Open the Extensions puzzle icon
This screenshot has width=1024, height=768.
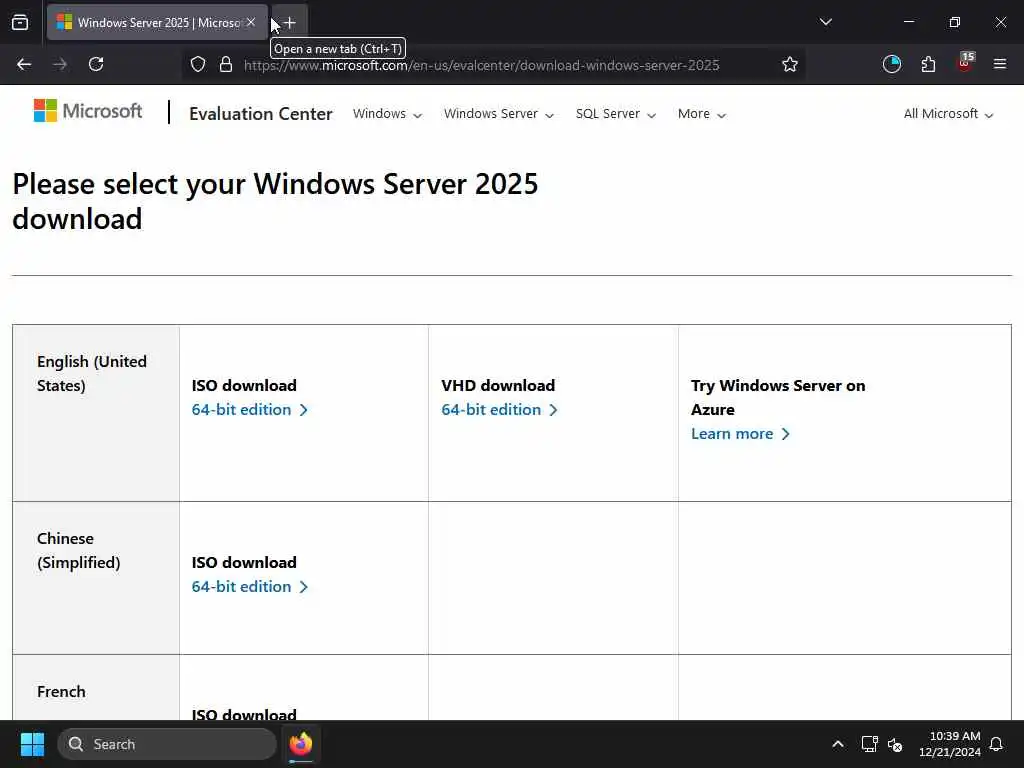[928, 64]
